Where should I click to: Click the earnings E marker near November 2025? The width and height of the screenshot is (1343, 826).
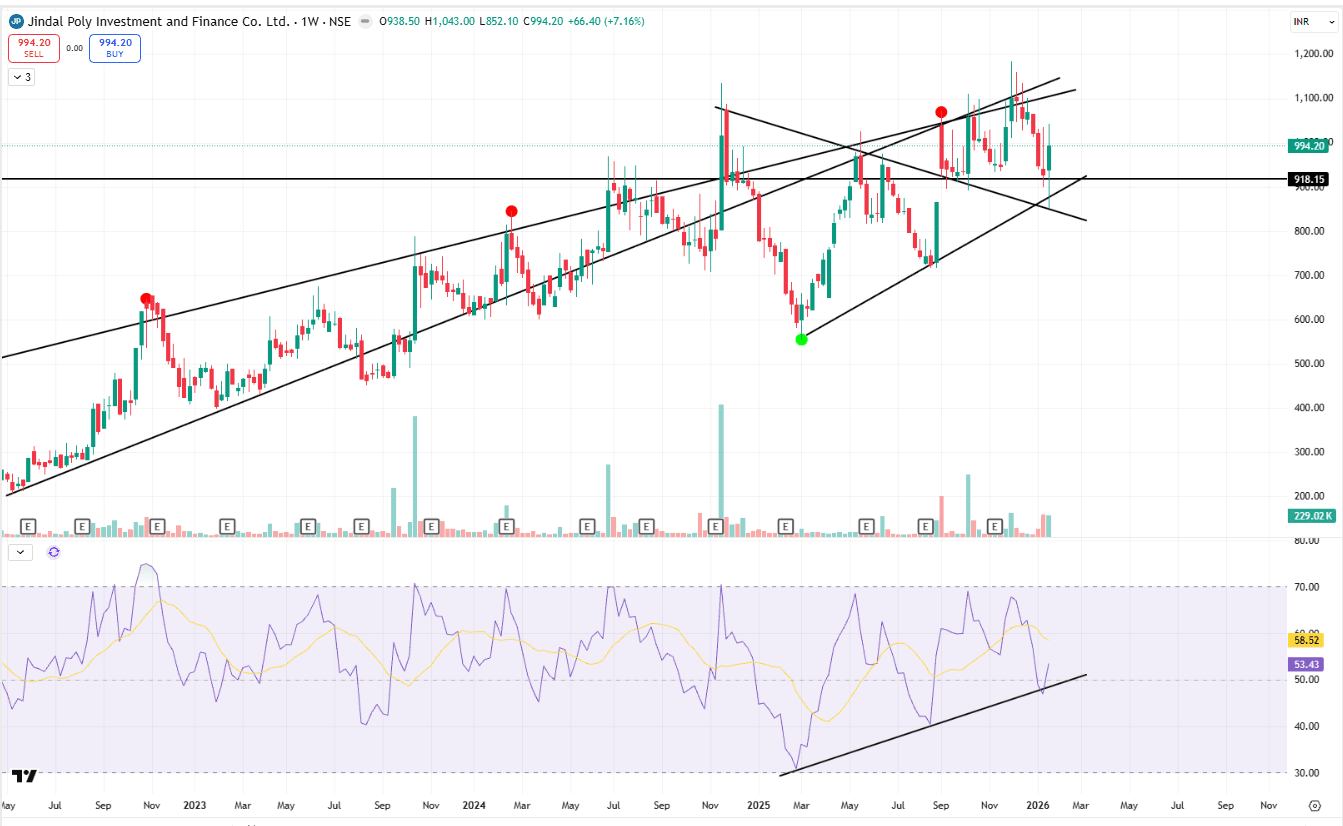click(995, 526)
